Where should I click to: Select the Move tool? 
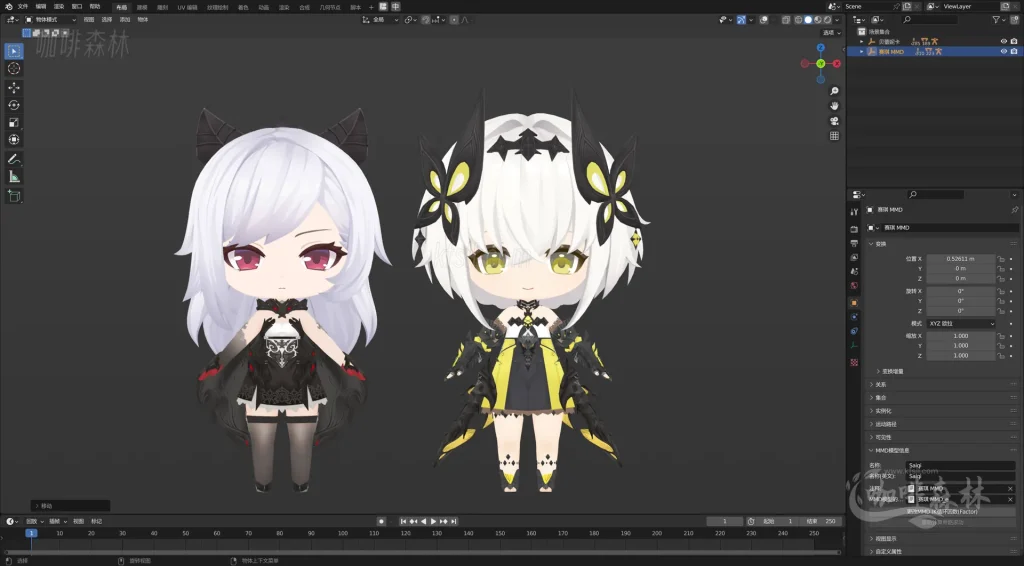point(14,87)
